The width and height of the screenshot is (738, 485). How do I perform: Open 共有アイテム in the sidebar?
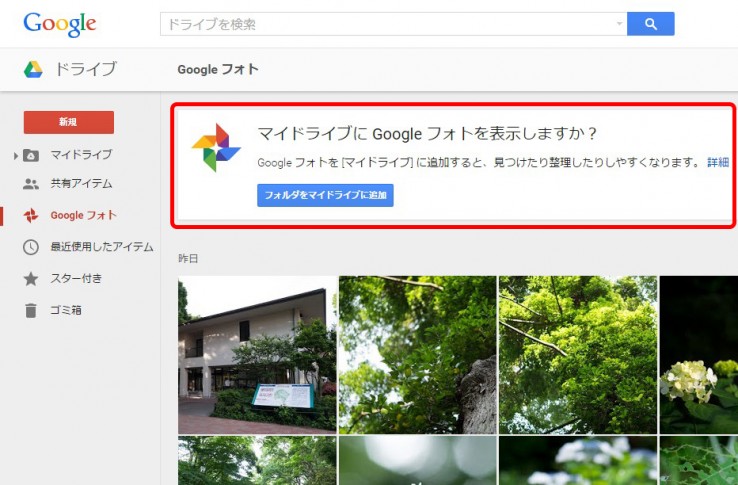pyautogui.click(x=81, y=184)
